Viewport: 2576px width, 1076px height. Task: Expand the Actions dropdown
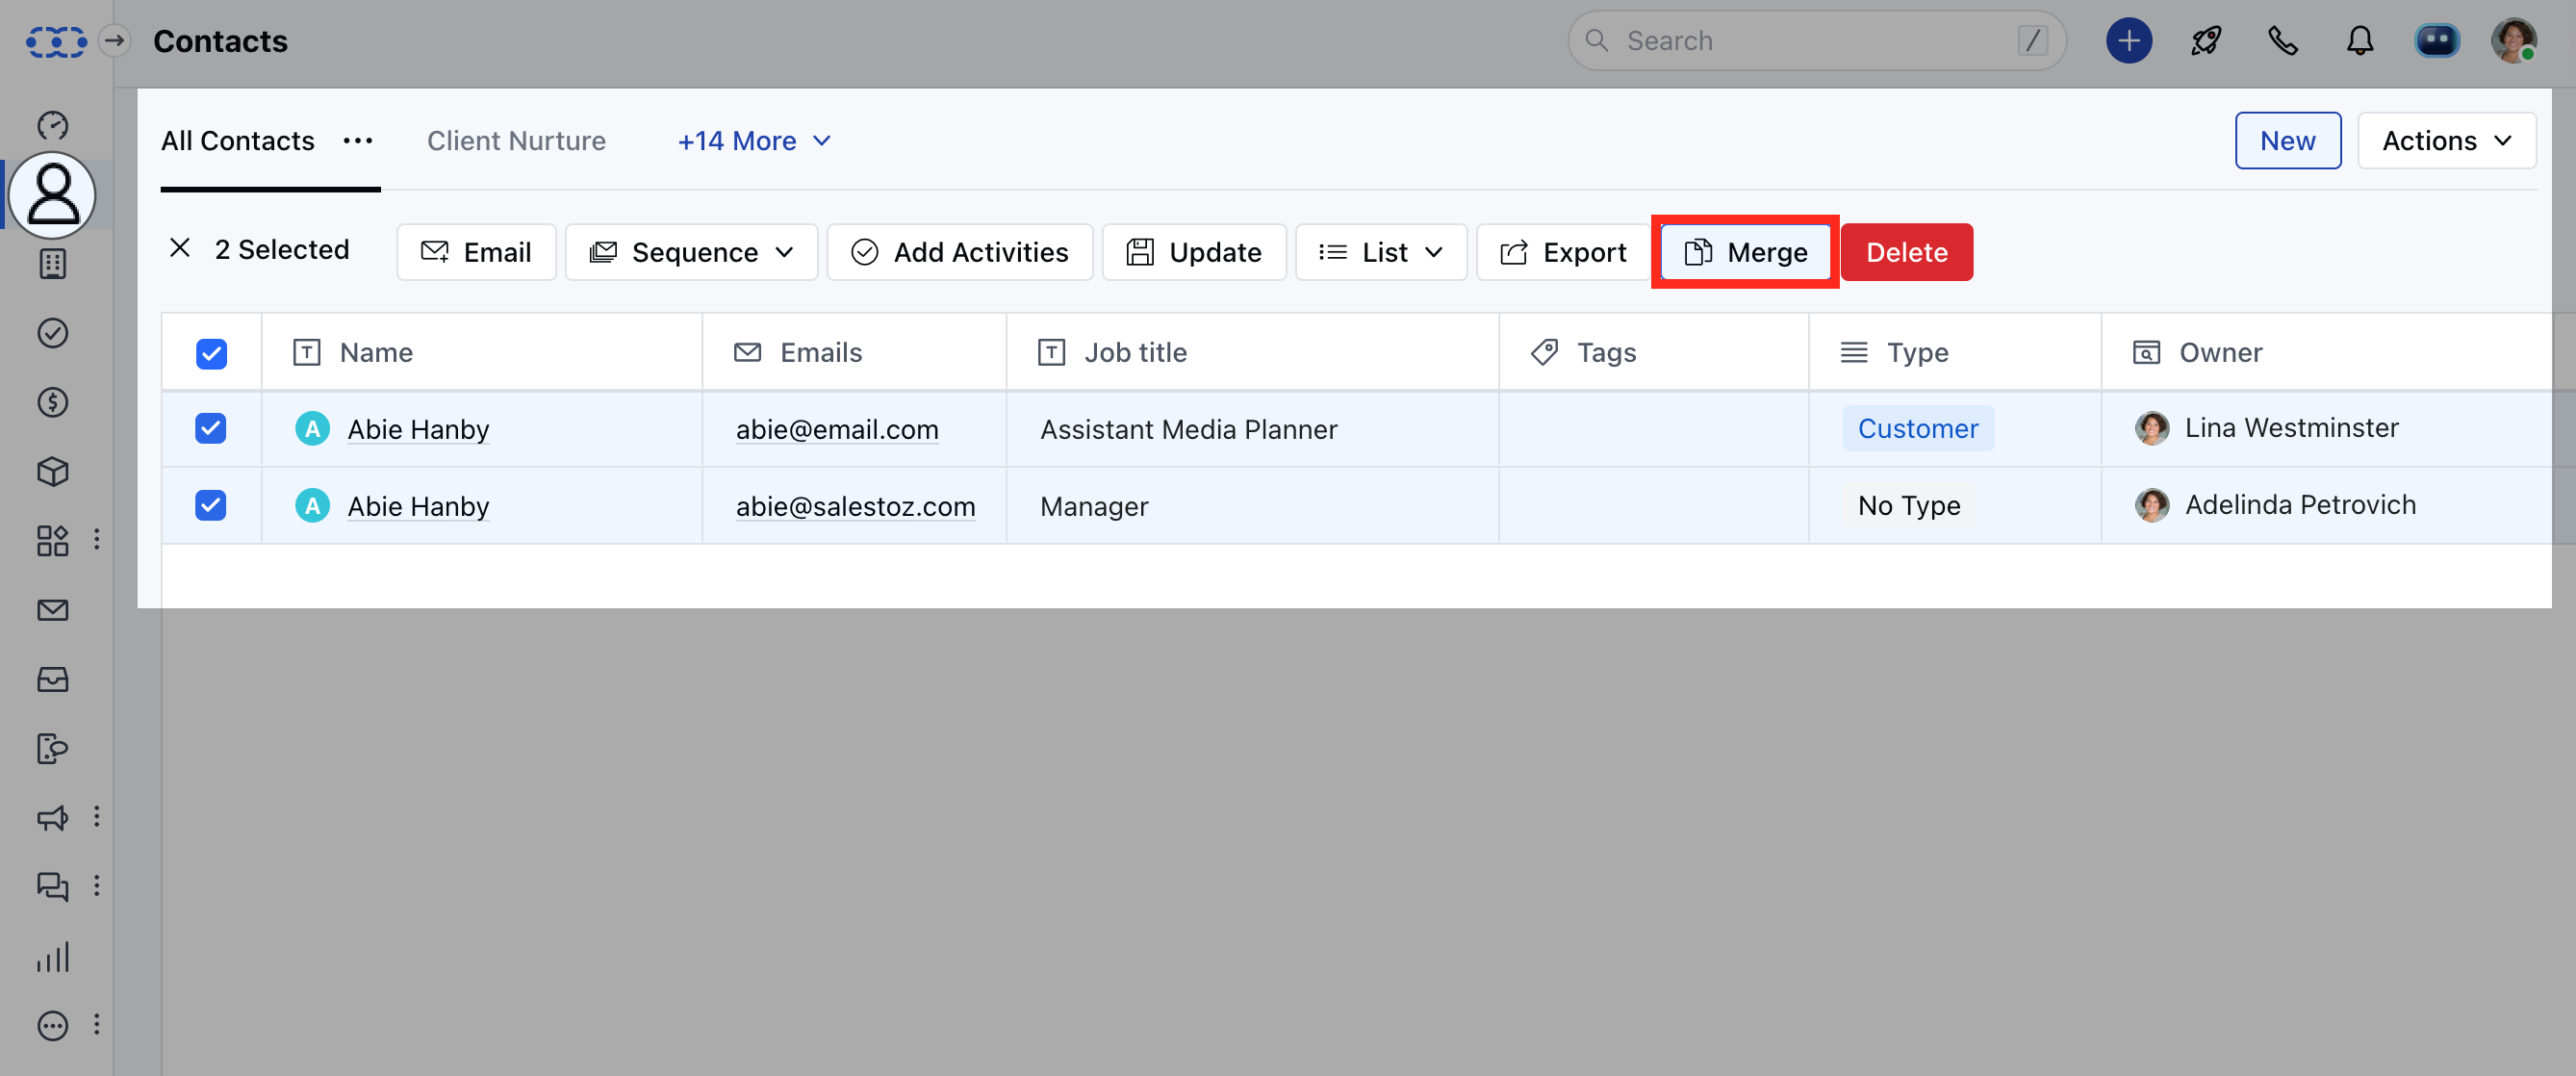[x=2445, y=141]
